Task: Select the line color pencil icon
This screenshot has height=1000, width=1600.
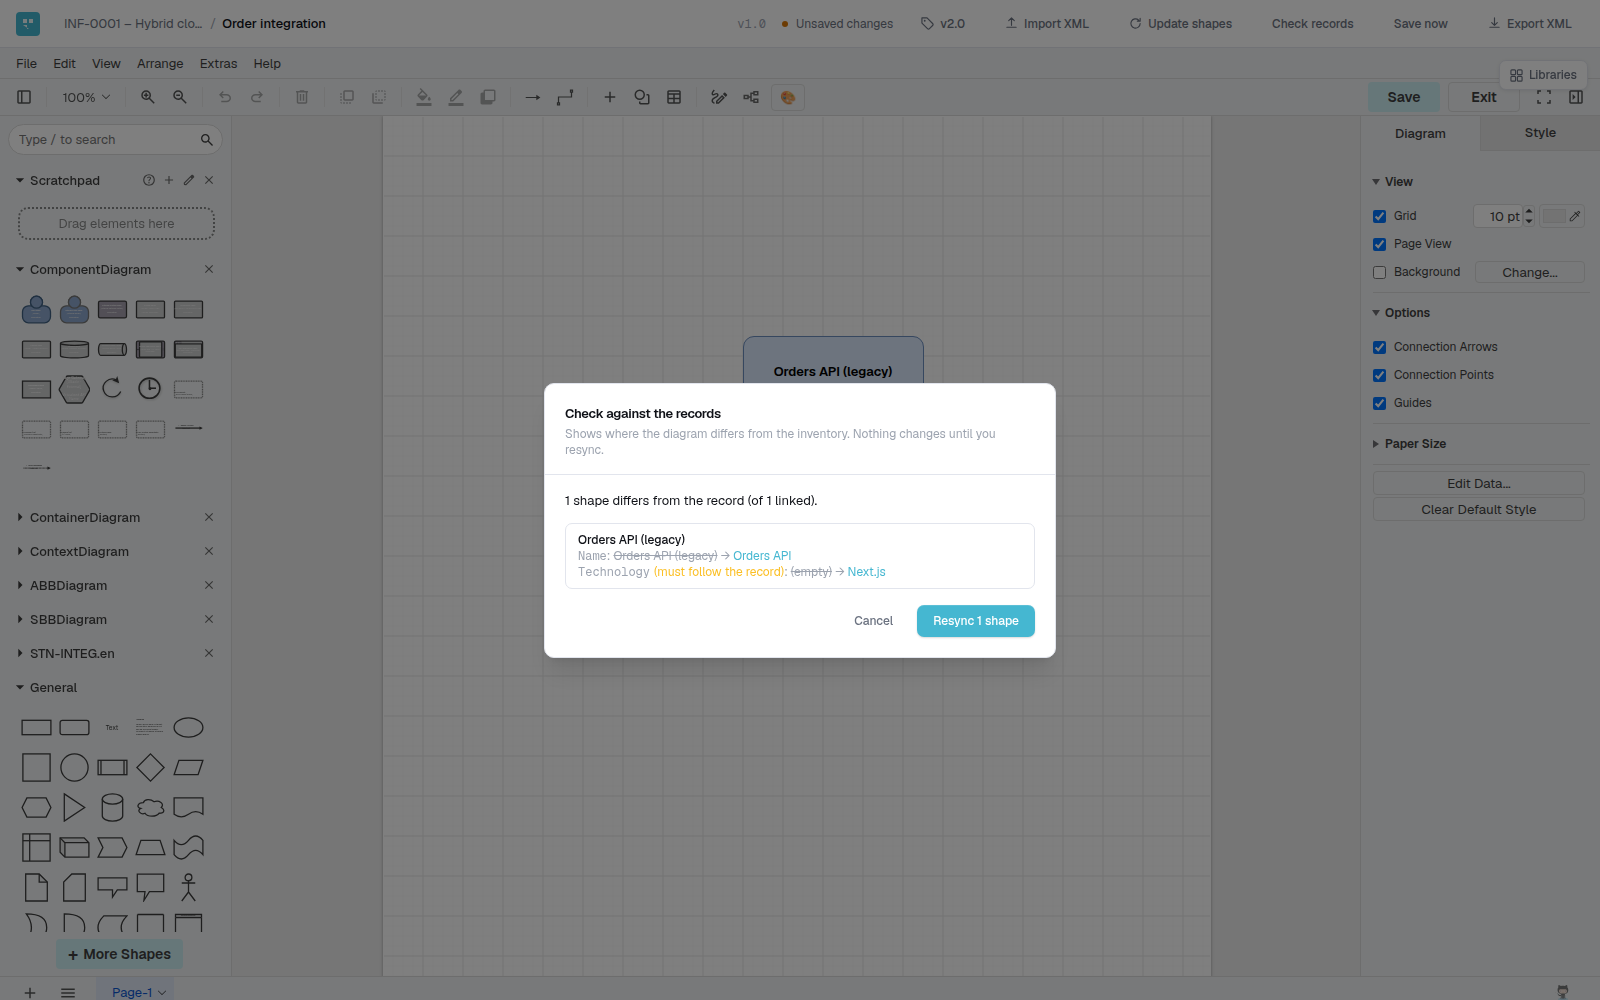Action: [456, 97]
